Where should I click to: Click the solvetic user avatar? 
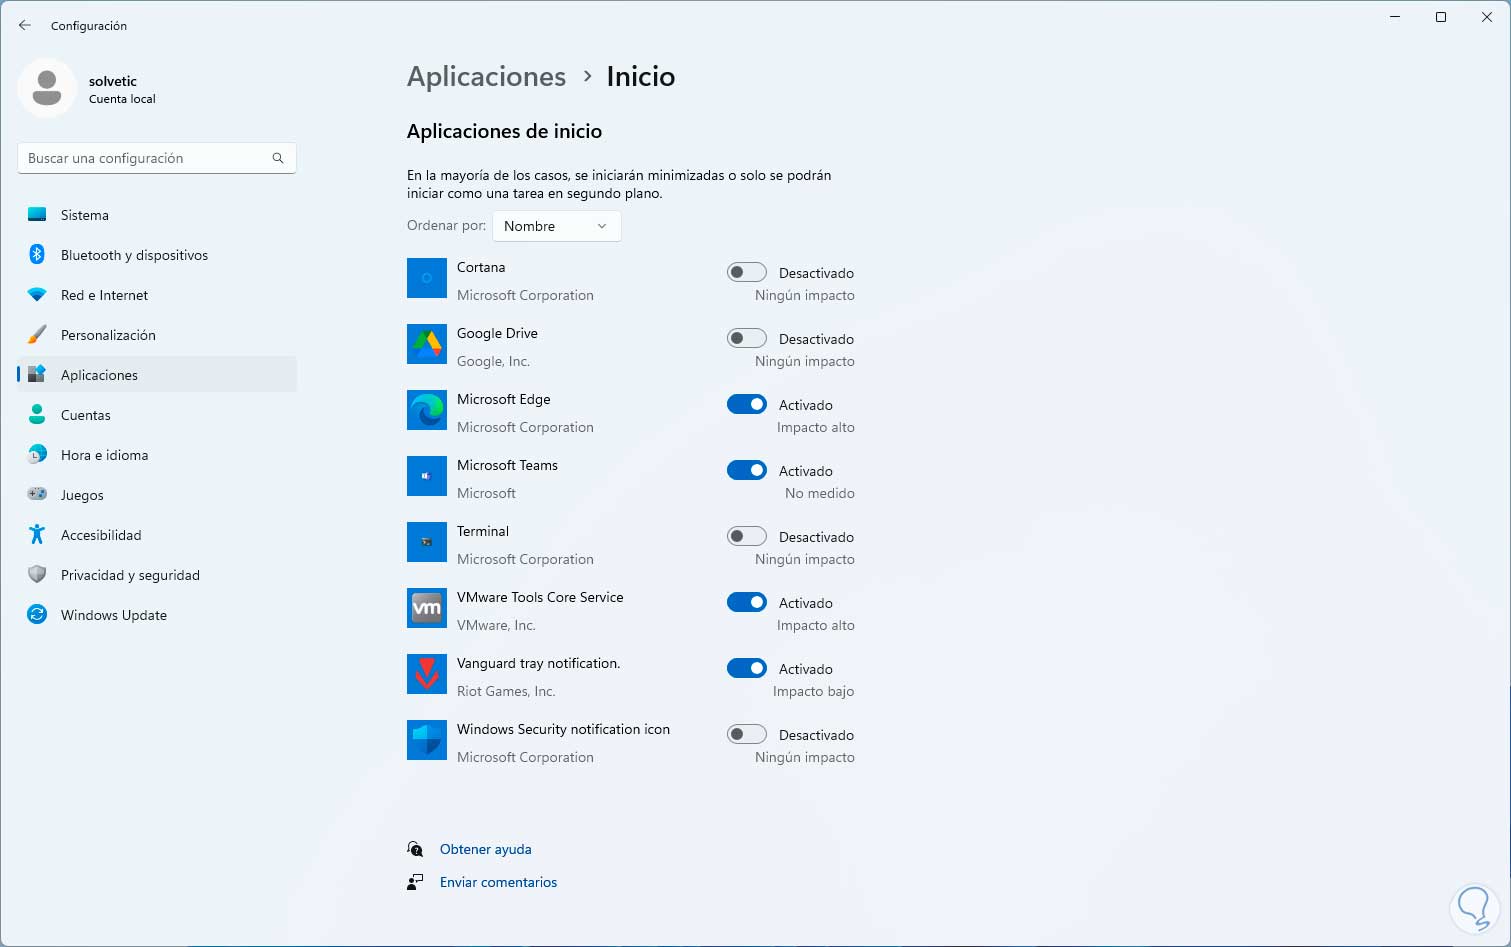(x=47, y=88)
